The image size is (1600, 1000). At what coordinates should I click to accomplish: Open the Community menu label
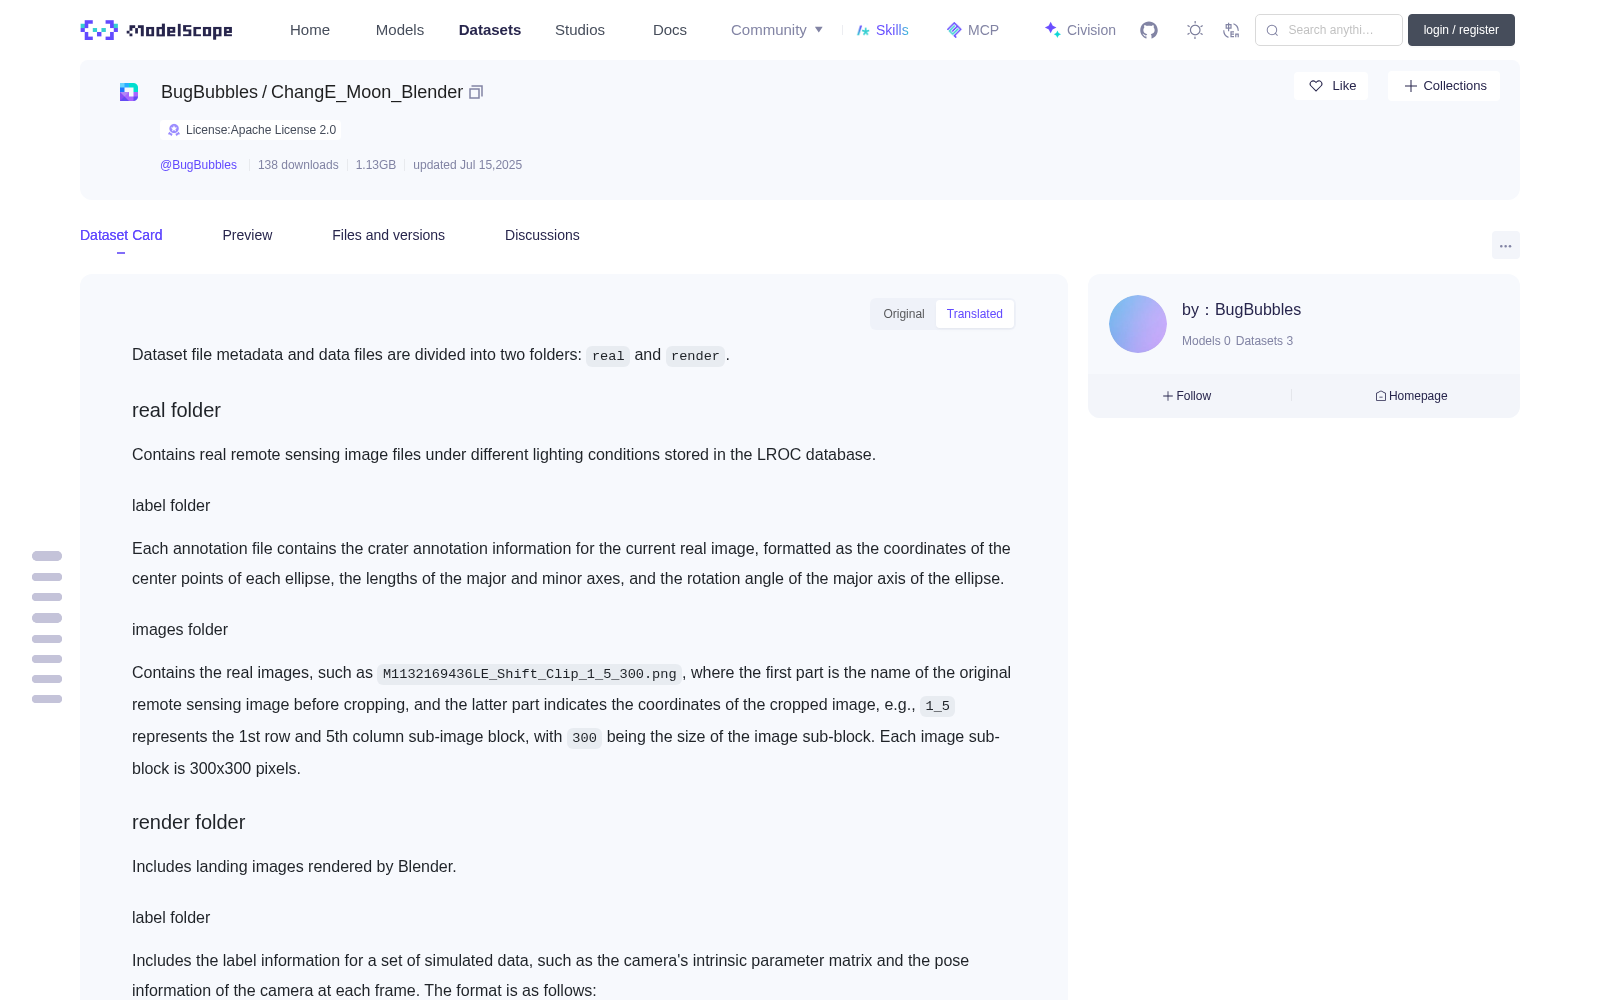click(x=769, y=30)
